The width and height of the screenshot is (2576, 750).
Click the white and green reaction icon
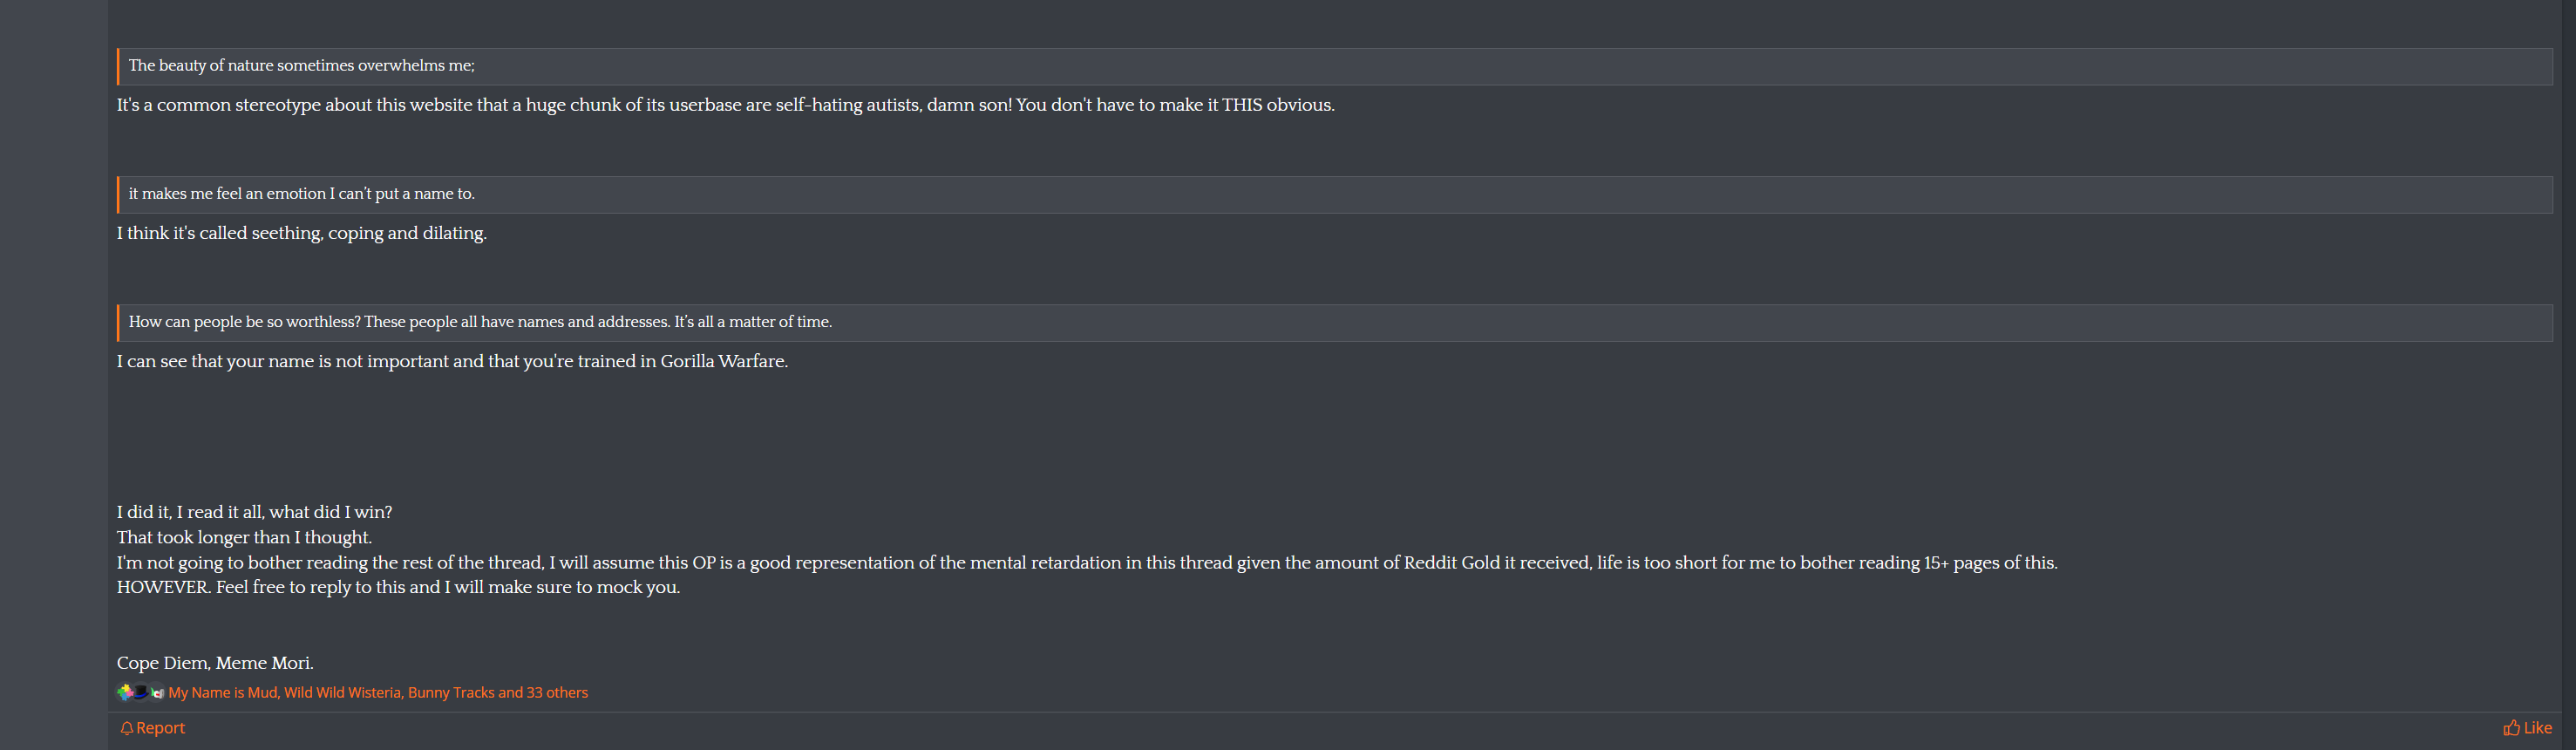point(157,692)
